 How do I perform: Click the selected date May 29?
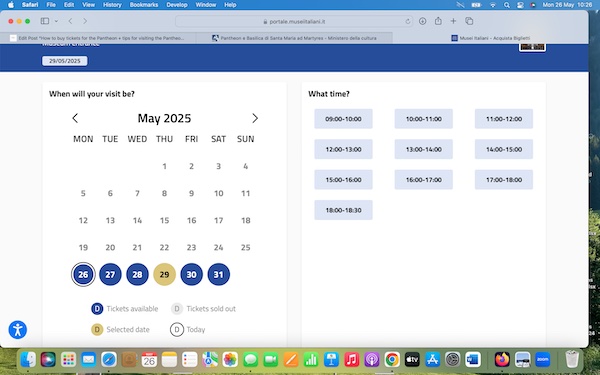point(165,274)
